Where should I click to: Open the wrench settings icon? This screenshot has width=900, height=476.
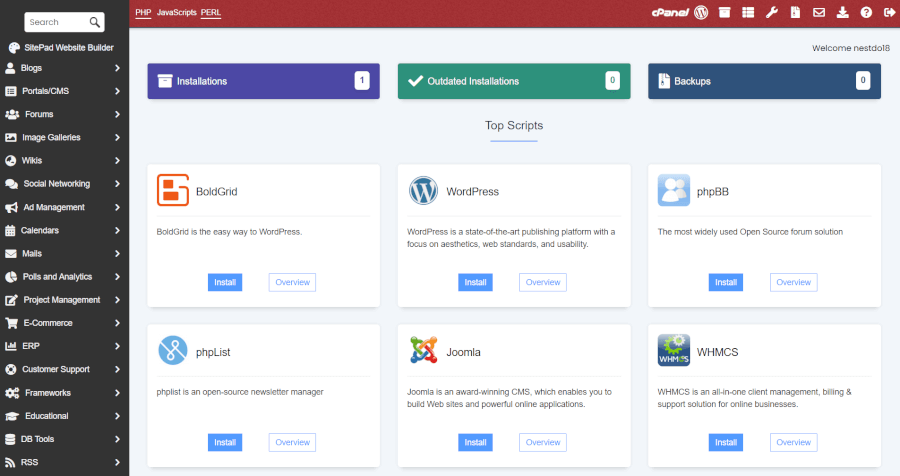[x=771, y=12]
